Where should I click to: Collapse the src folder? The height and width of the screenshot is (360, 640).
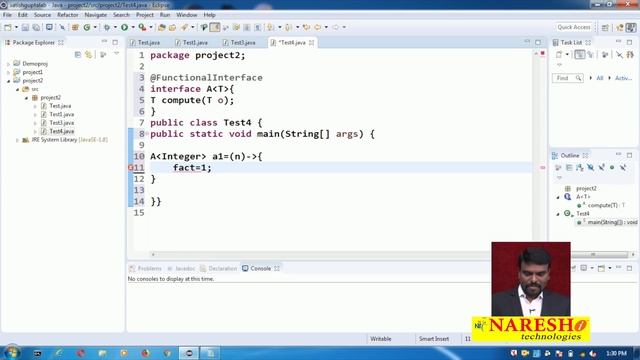18,89
